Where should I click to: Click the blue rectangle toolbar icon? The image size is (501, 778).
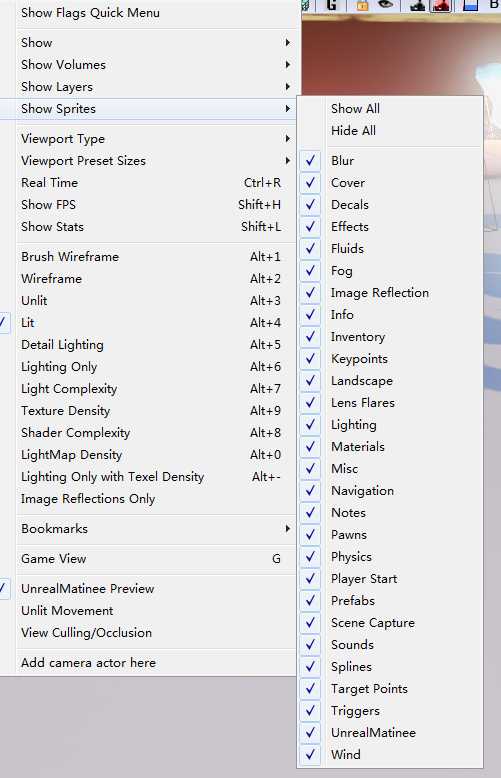(470, 5)
